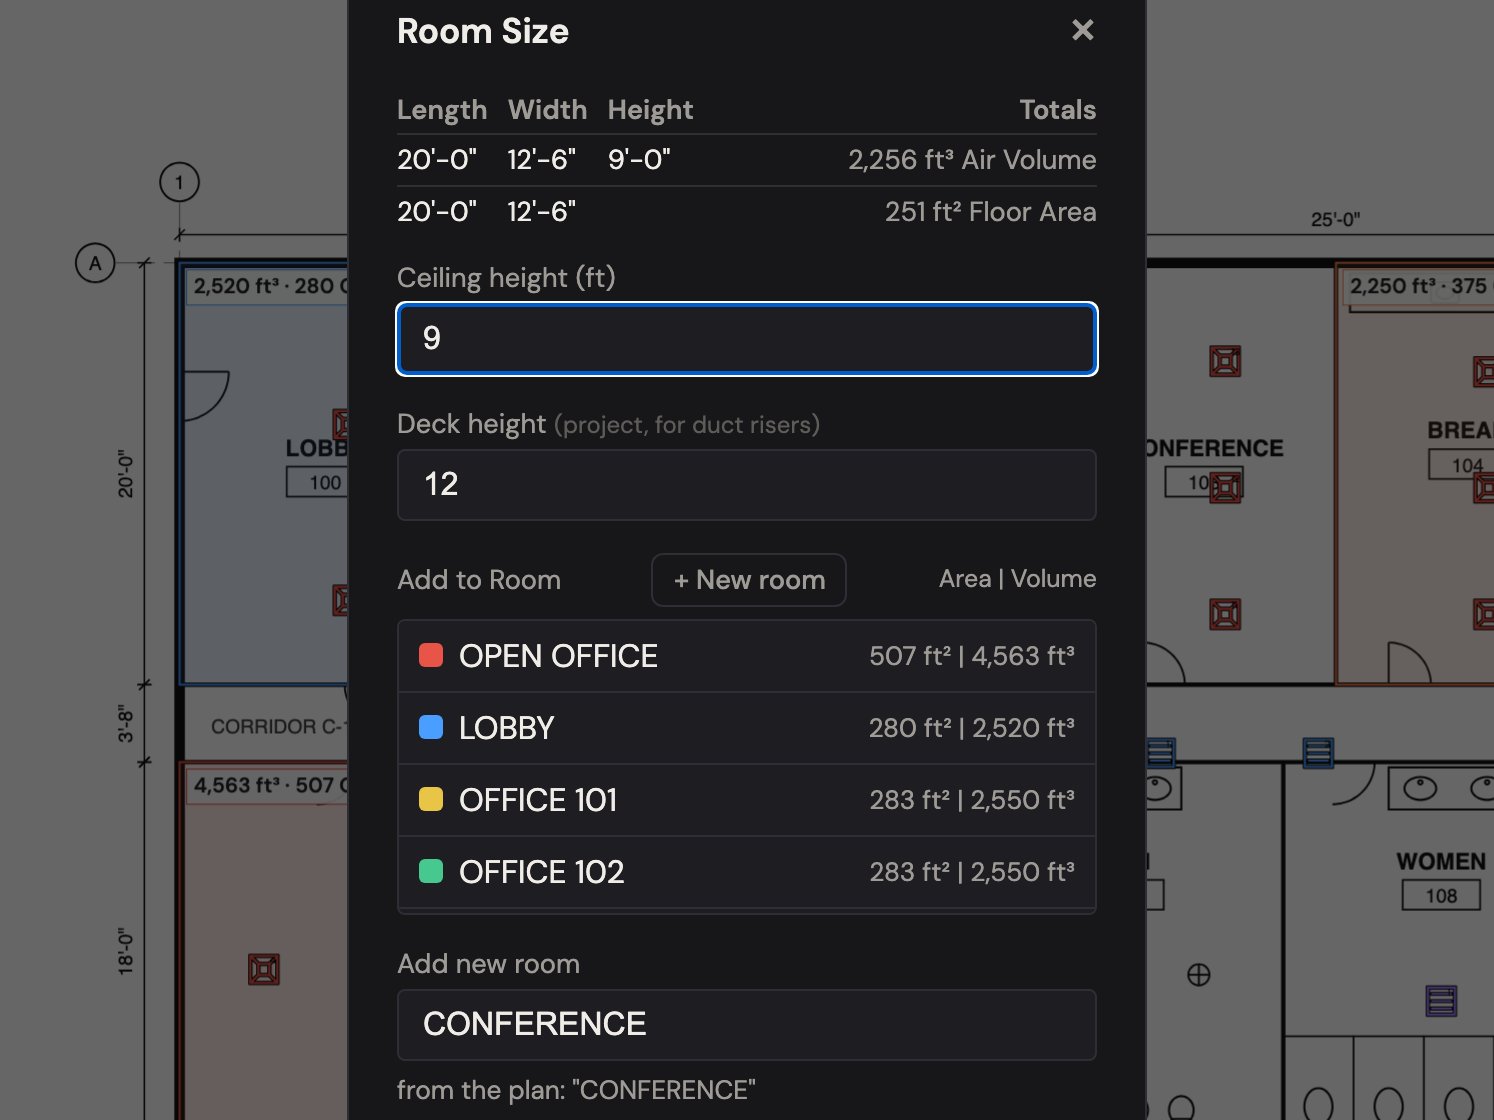Viewport: 1494px width, 1120px height.
Task: Click the red OPEN OFFICE color swatch
Action: (x=431, y=655)
